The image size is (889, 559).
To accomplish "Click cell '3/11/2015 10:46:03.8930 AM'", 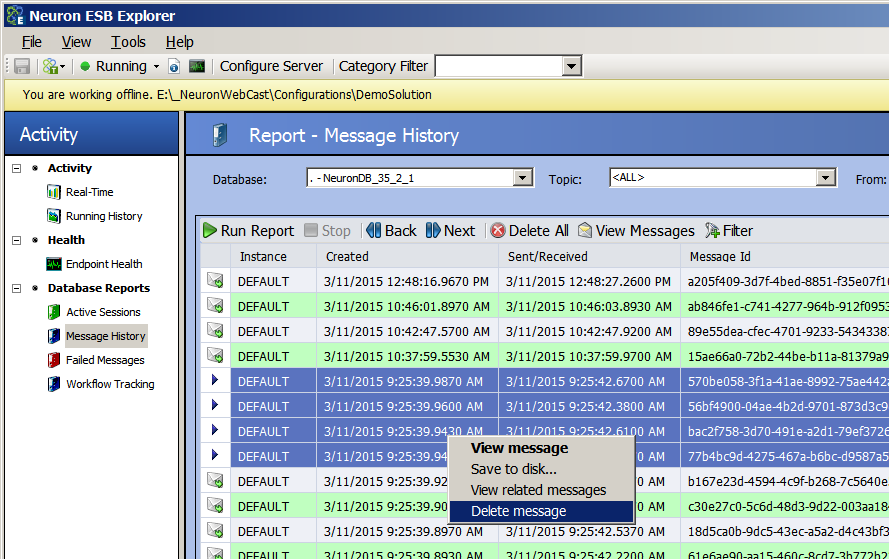I will tap(589, 306).
